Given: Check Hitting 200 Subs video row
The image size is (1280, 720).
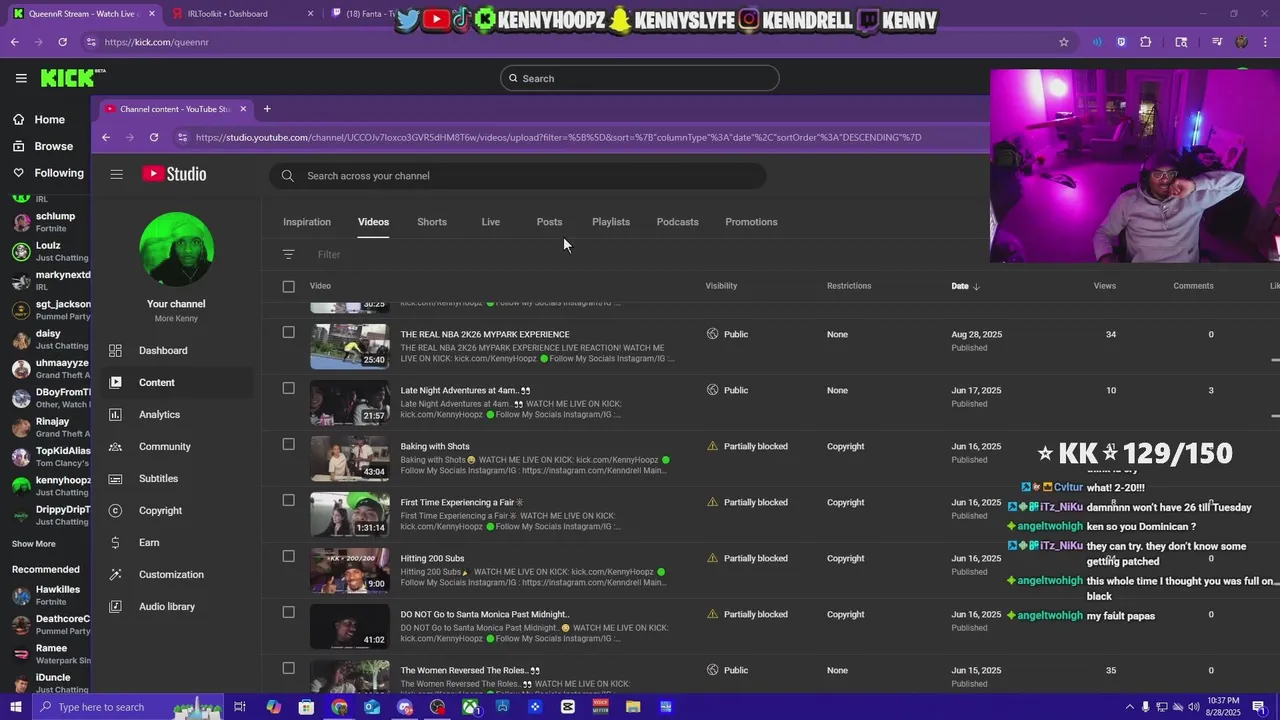Looking at the screenshot, I should coord(289,556).
